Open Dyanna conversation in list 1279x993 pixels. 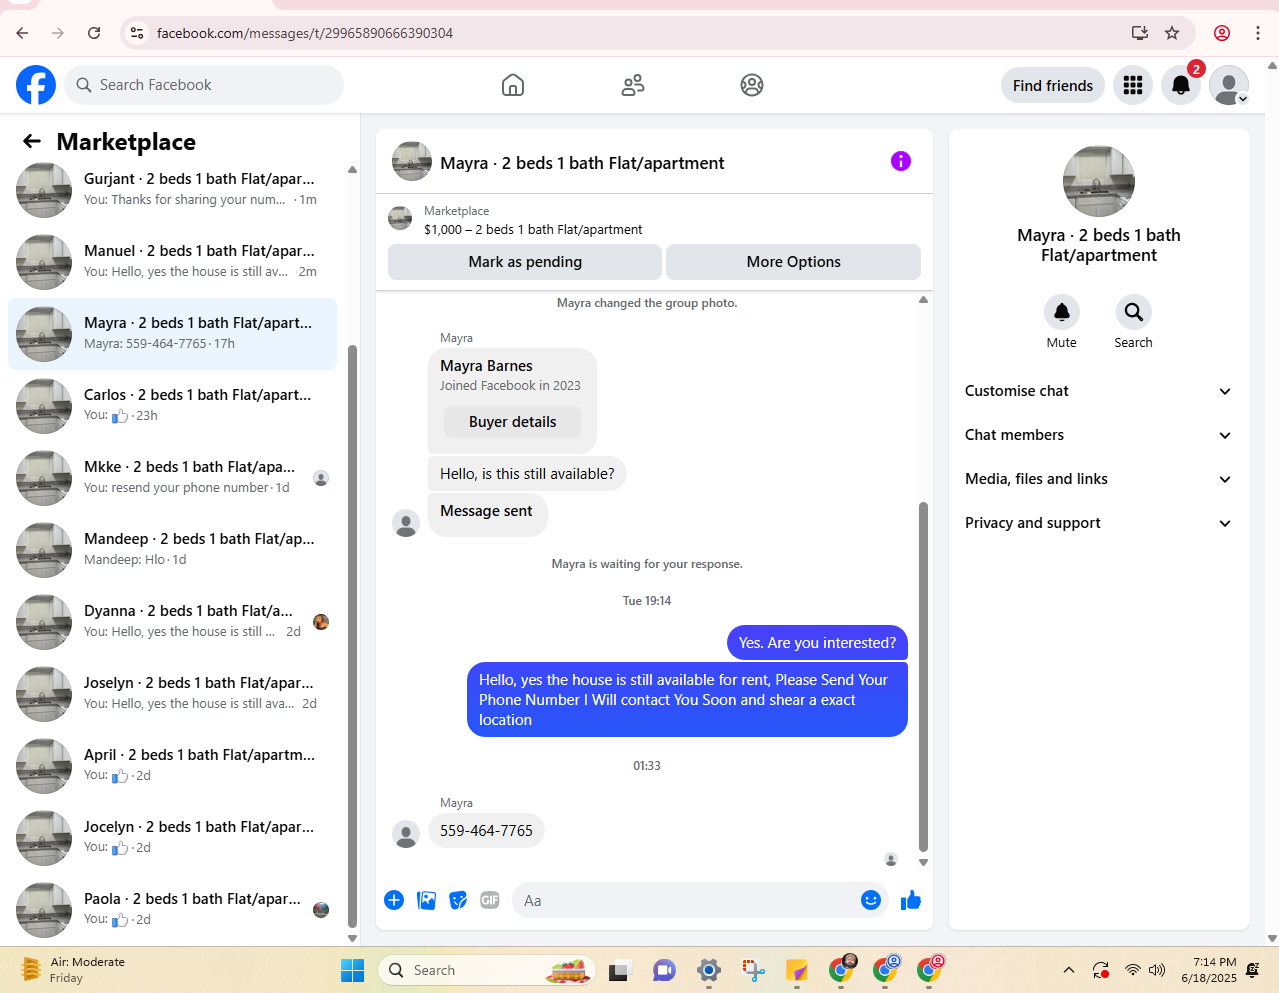pyautogui.click(x=173, y=622)
